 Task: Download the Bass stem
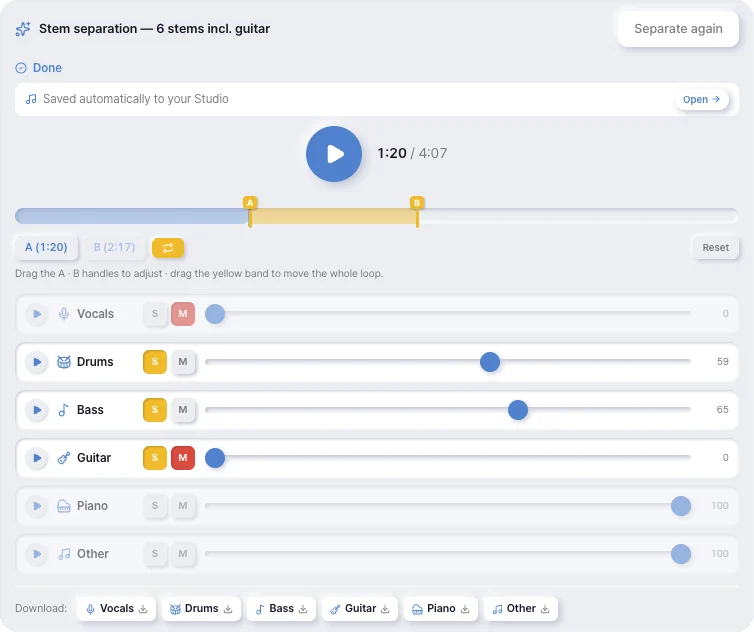(x=281, y=609)
